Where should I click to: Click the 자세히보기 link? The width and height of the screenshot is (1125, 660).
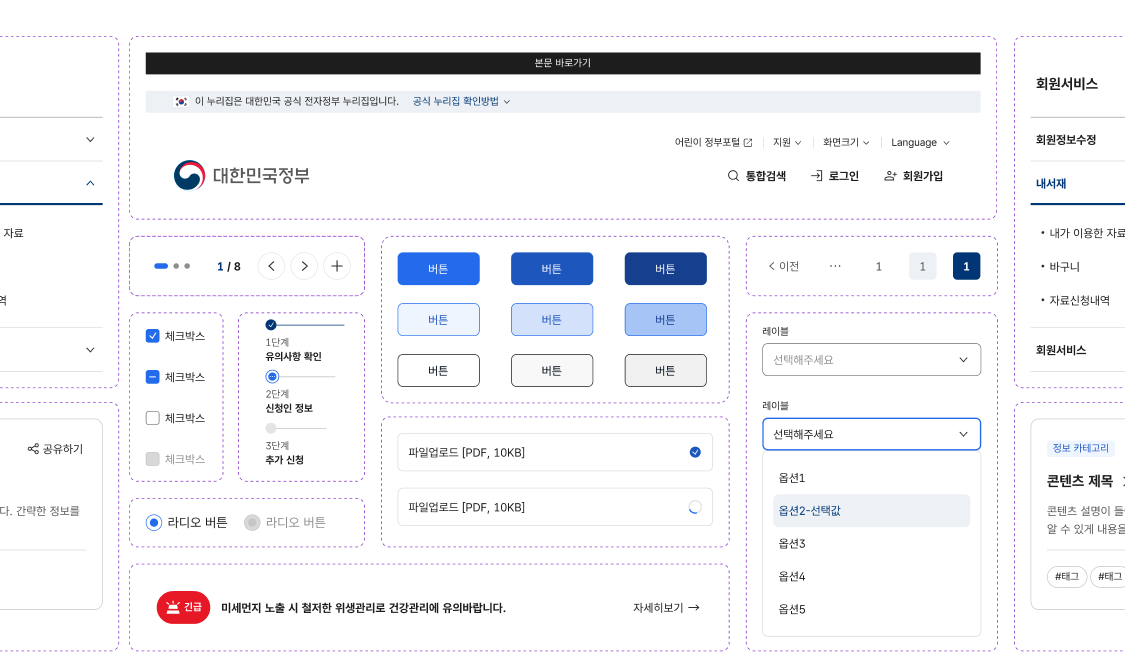[666, 608]
